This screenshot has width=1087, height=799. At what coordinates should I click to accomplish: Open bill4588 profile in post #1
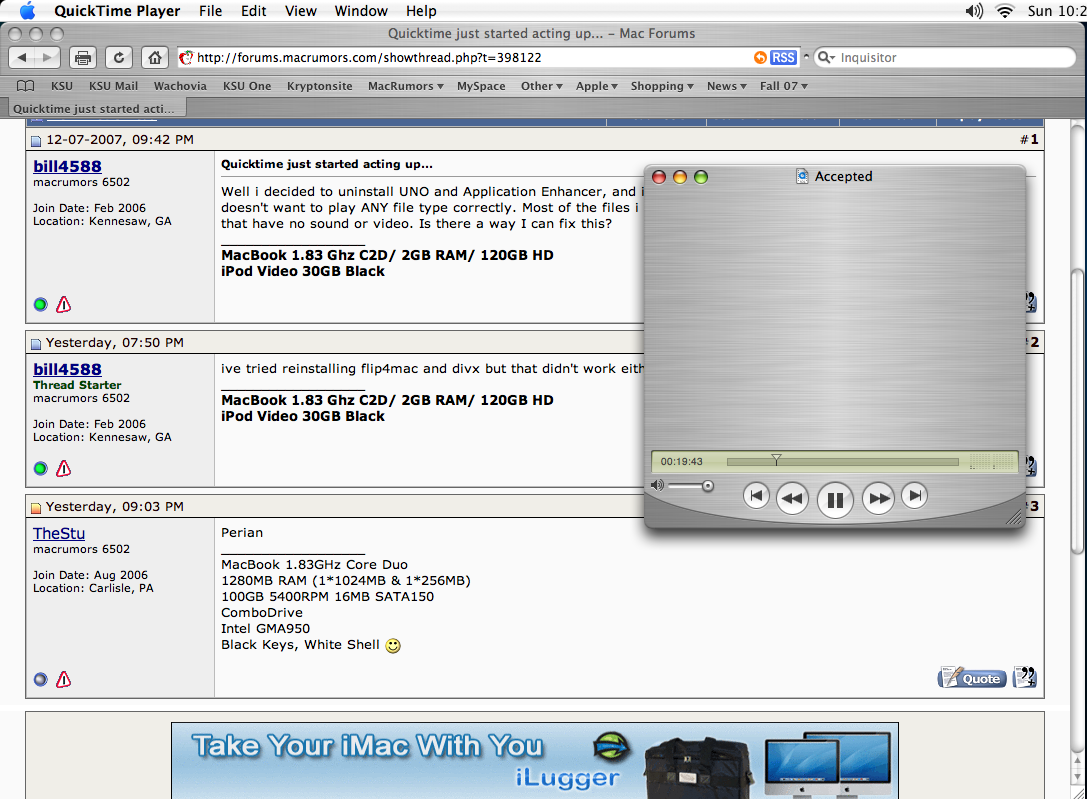click(67, 166)
